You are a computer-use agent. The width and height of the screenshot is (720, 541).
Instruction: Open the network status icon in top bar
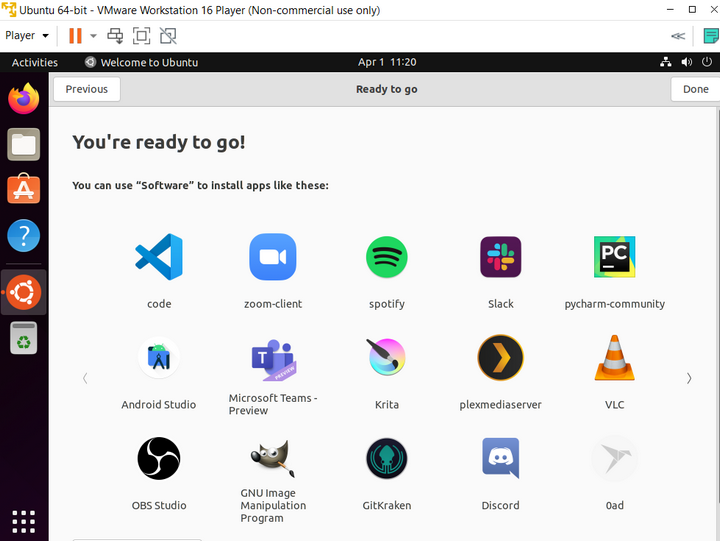(x=666, y=62)
